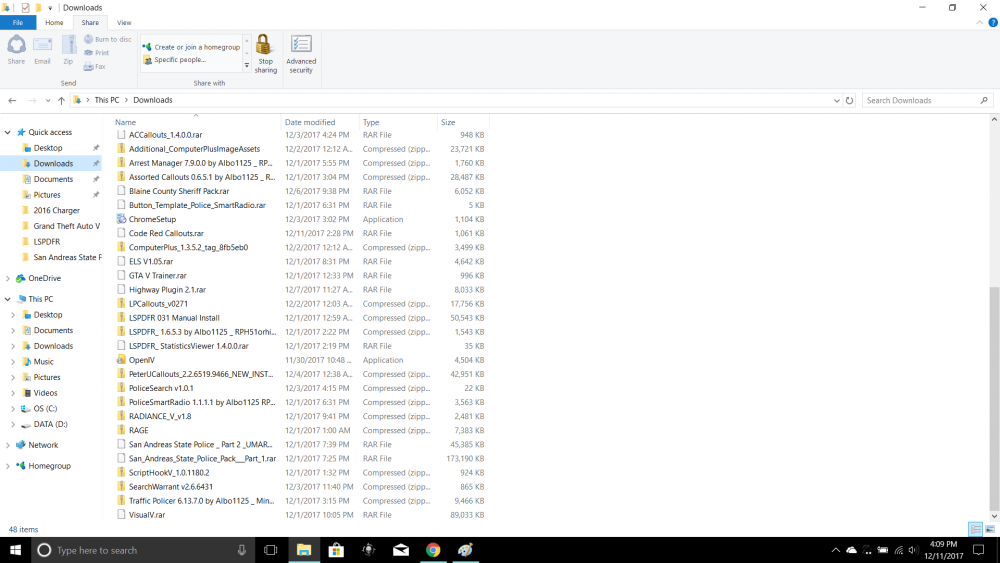Expand the OS (C:) drive node

tap(13, 409)
